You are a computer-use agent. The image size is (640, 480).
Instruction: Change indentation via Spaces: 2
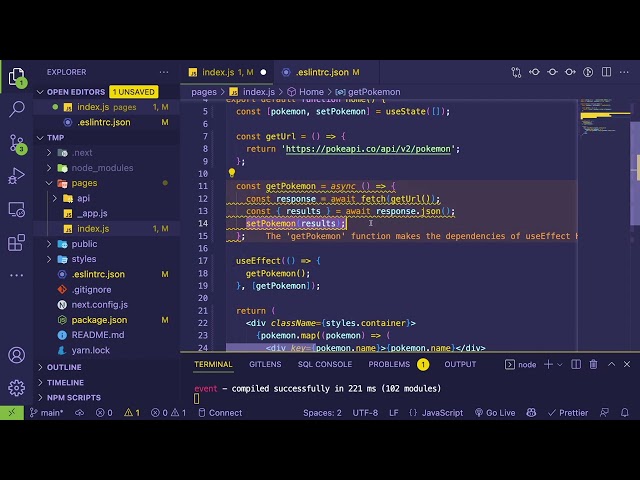pos(322,413)
